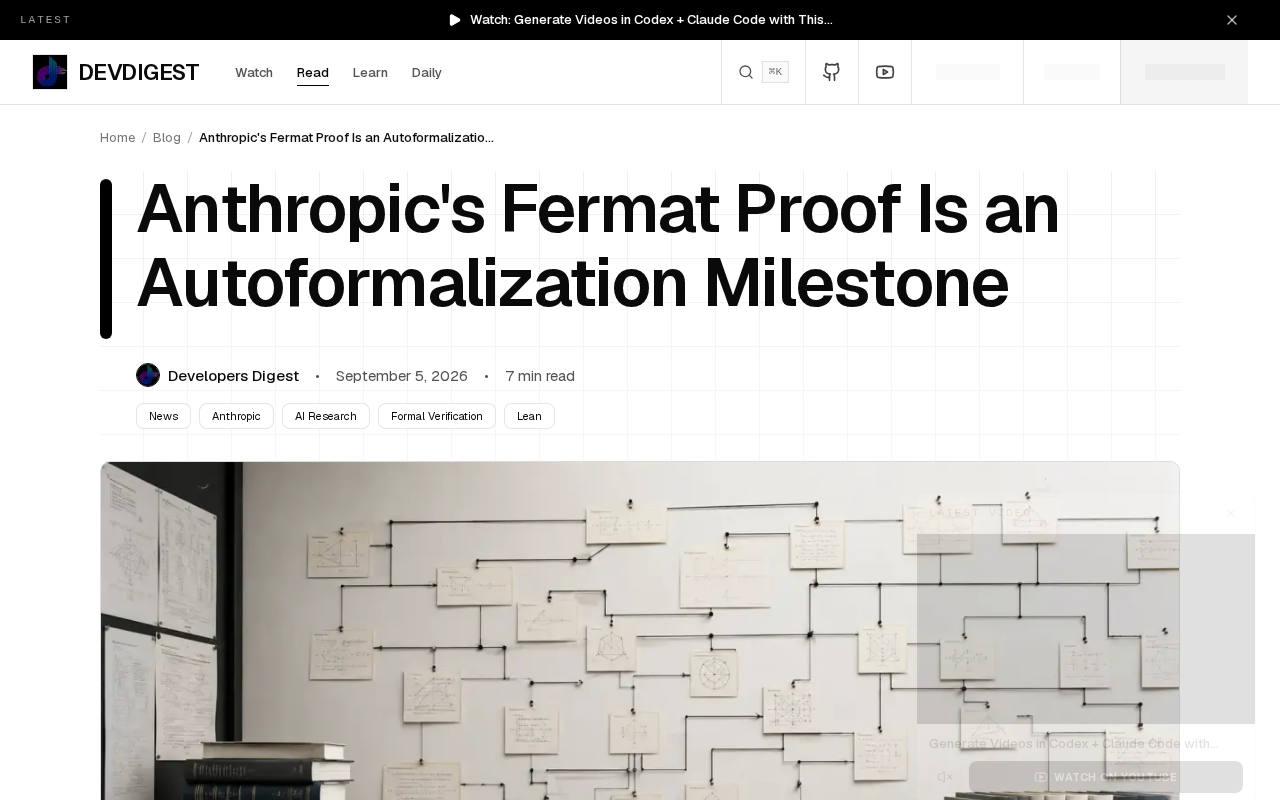Click the Developers Digest author avatar
This screenshot has width=1280, height=800.
(148, 375)
